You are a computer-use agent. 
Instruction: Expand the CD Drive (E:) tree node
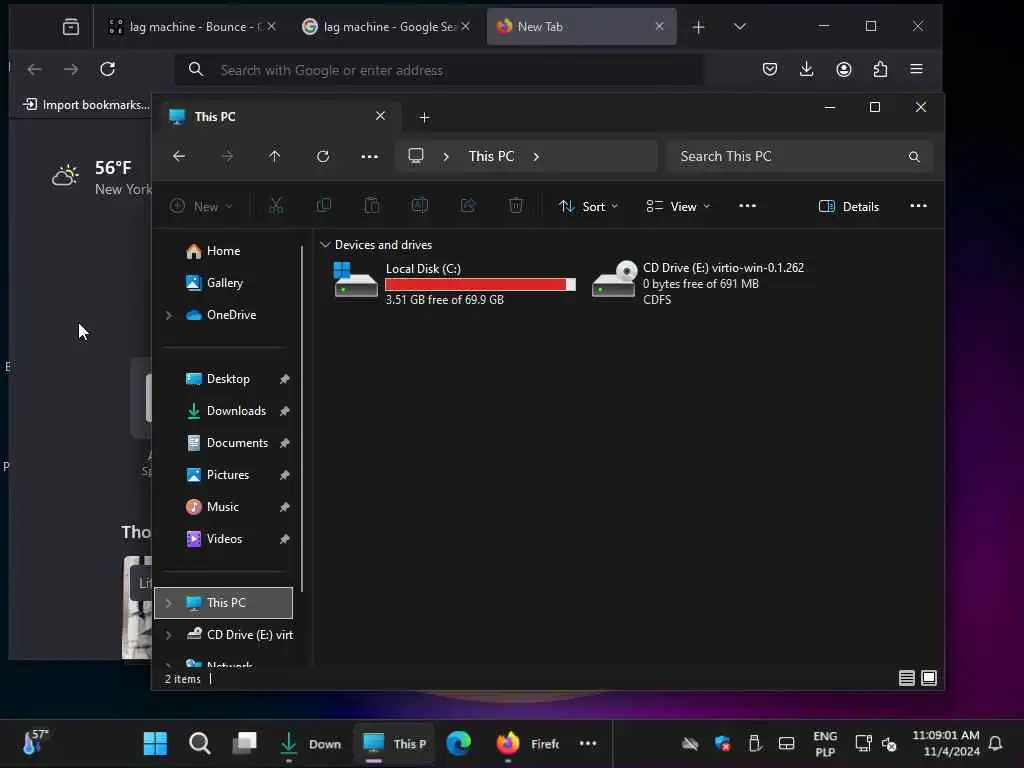(168, 635)
